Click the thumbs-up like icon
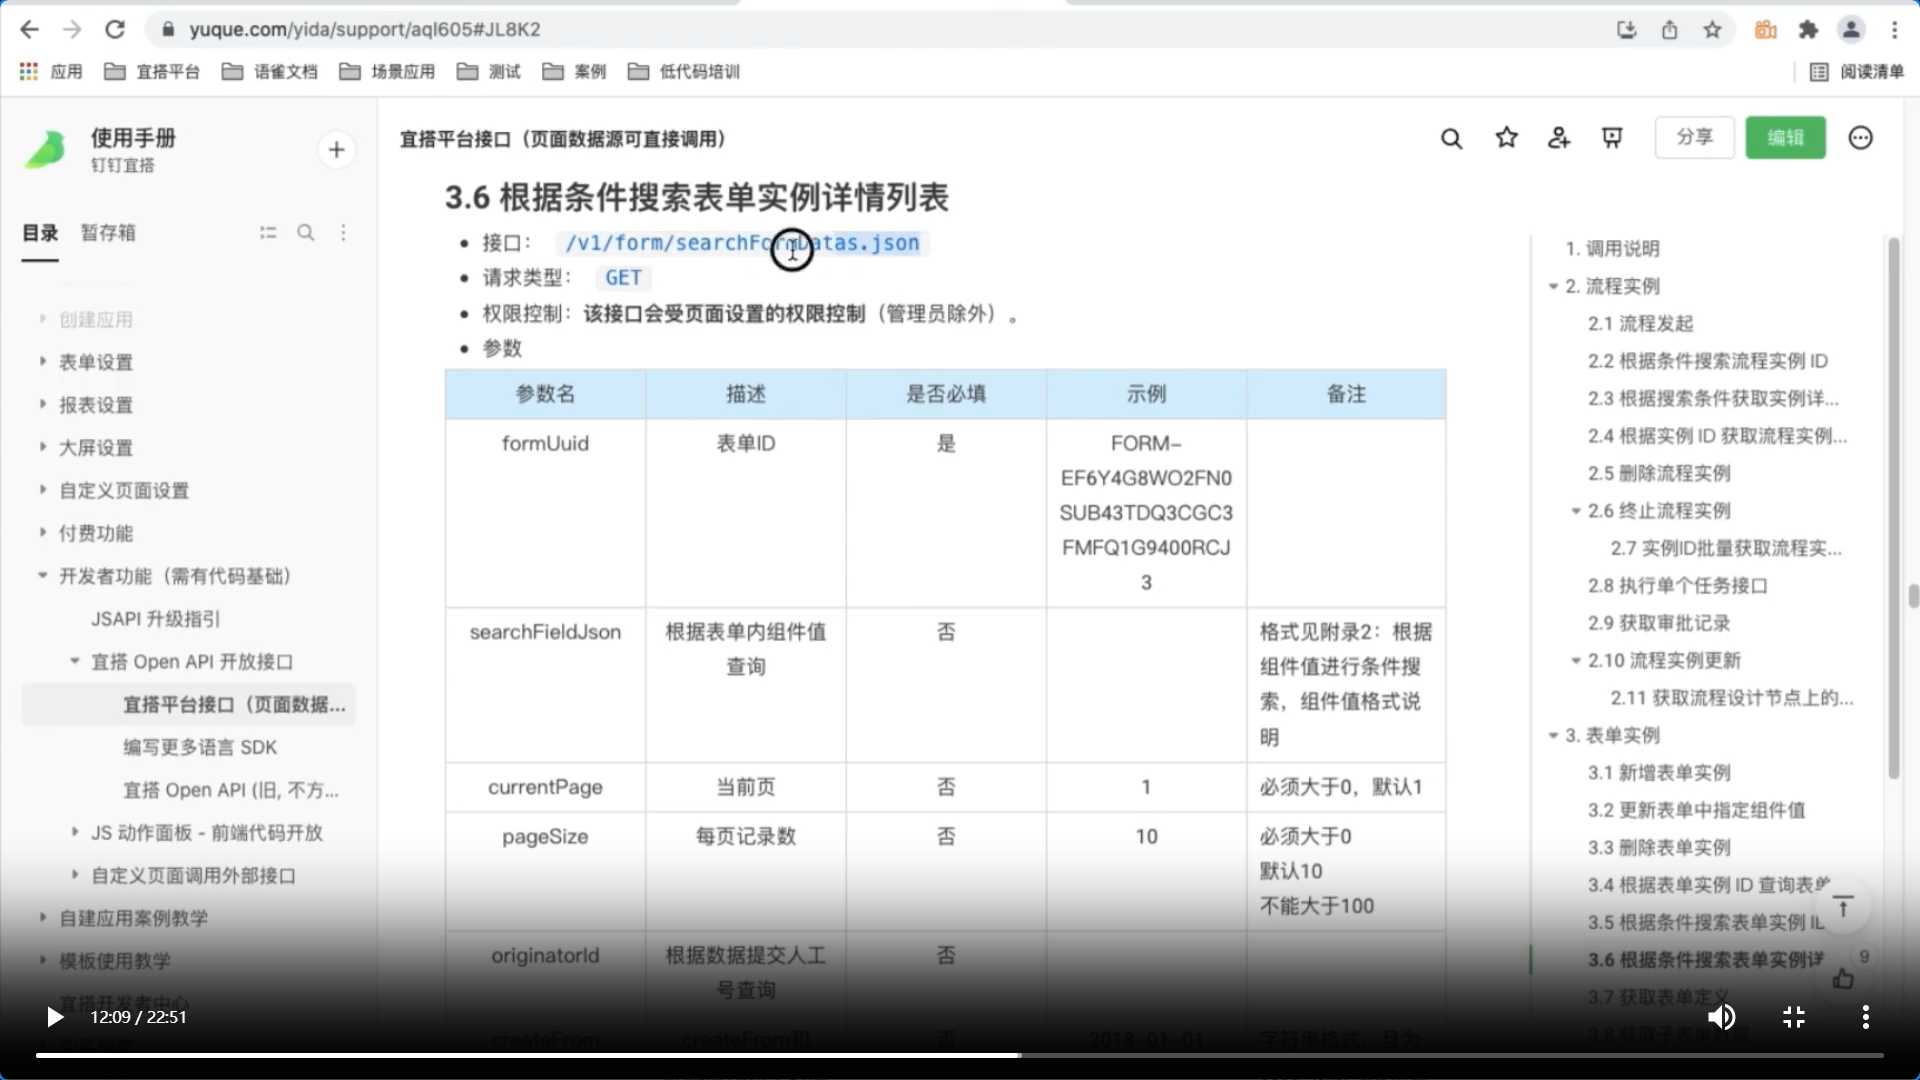 pos(1843,979)
